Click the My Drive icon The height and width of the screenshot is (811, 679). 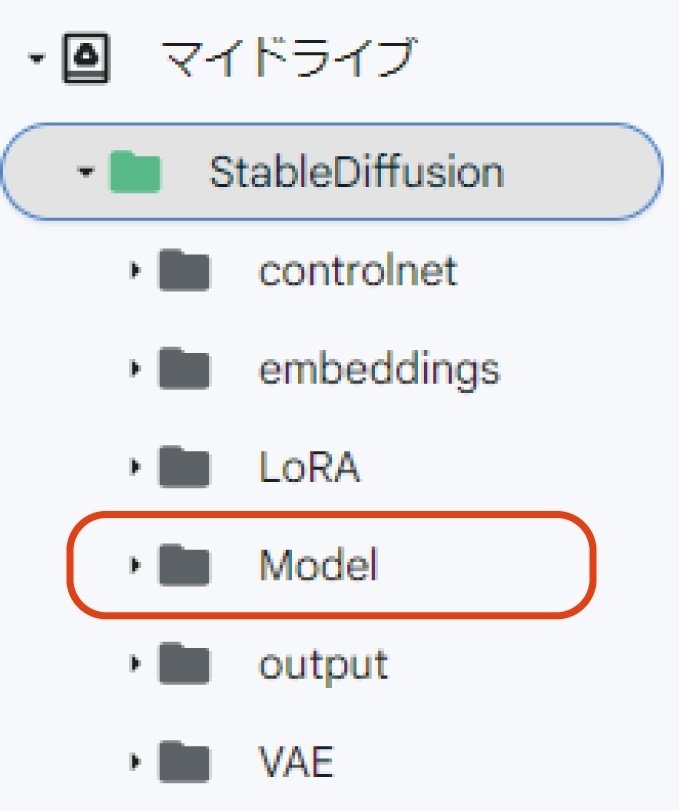point(85,60)
